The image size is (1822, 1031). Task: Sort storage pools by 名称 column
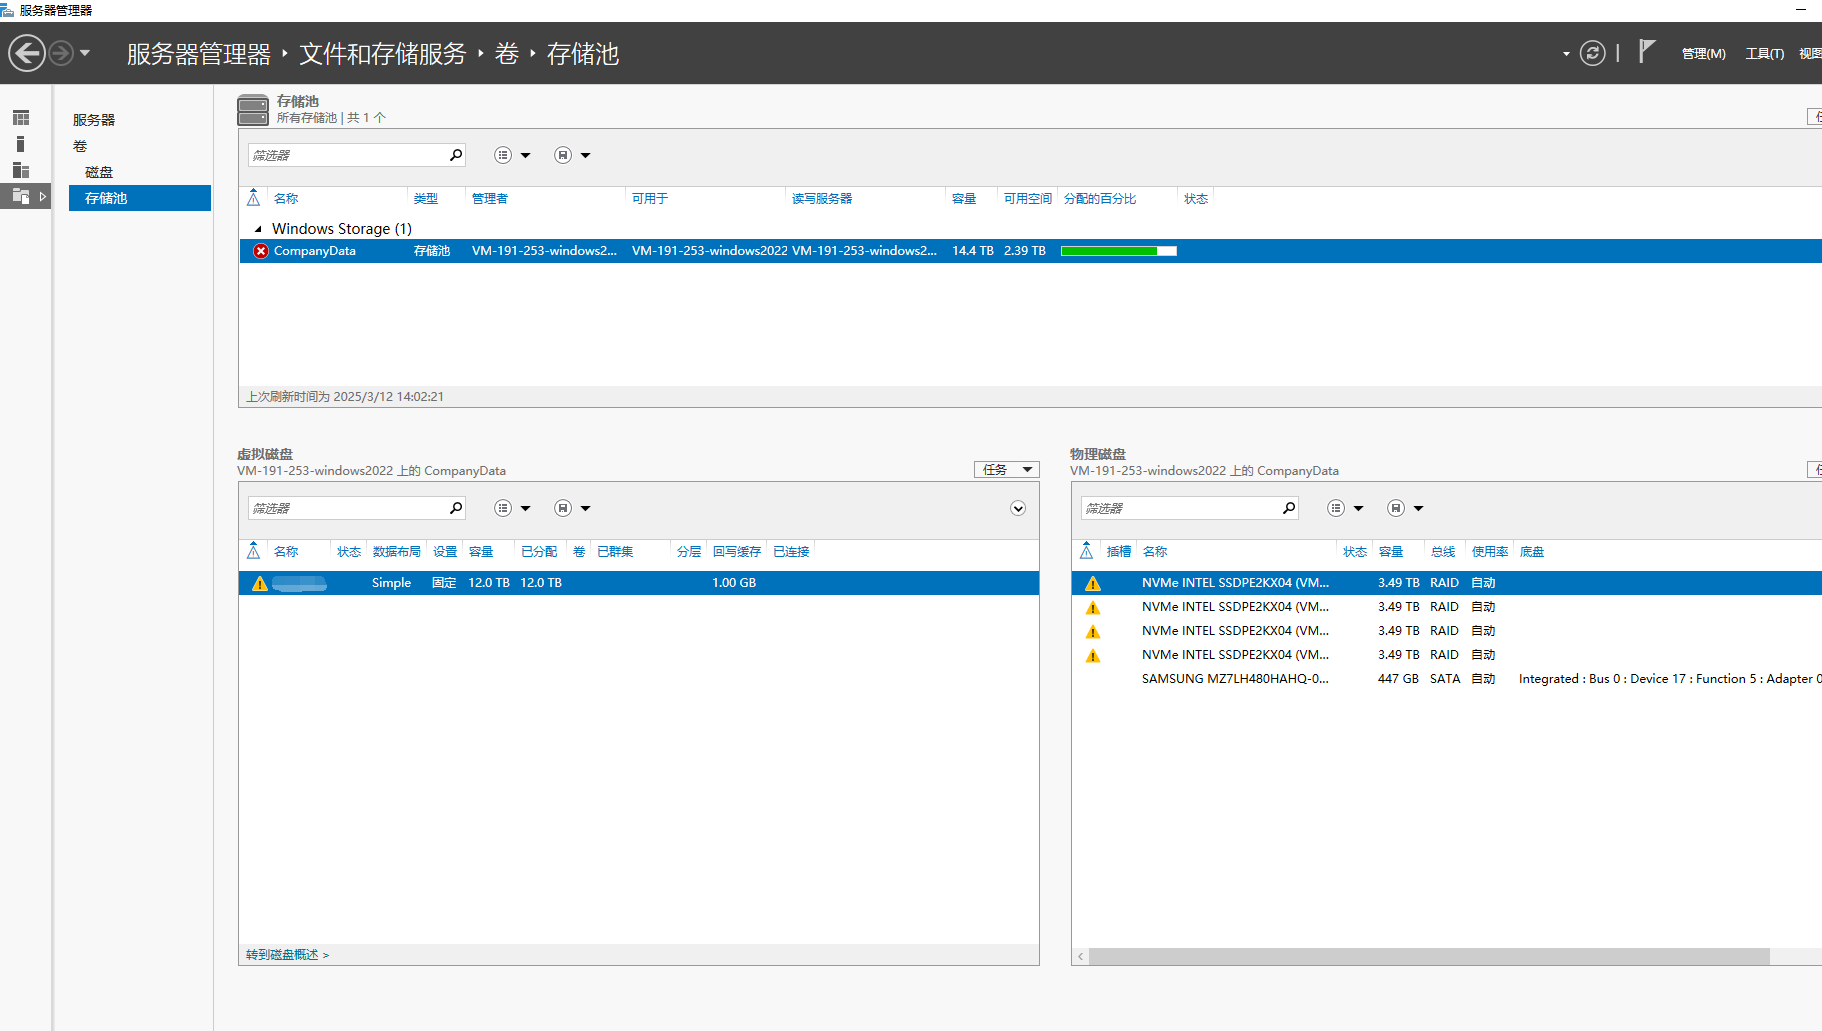pyautogui.click(x=286, y=199)
